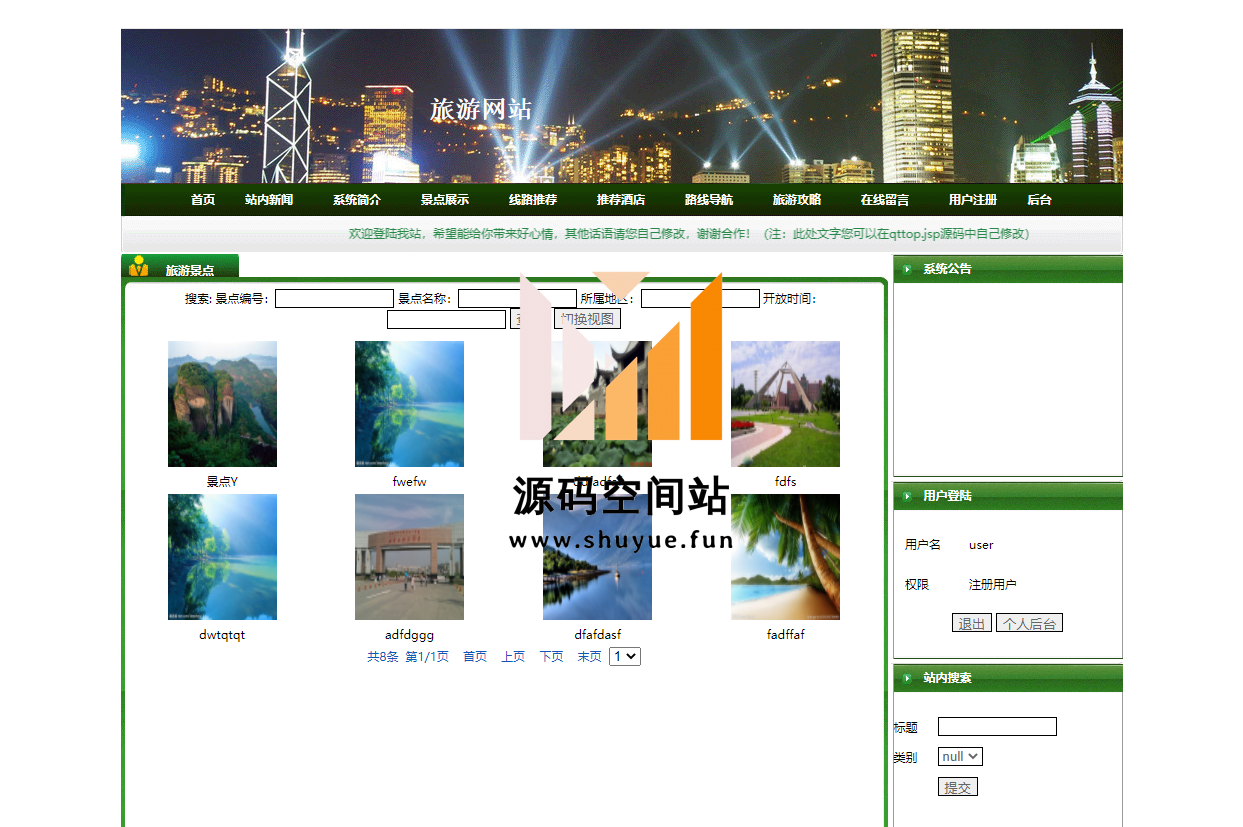The width and height of the screenshot is (1243, 827).
Task: Open 个人后台 personal dashboard button
Action: point(1029,623)
